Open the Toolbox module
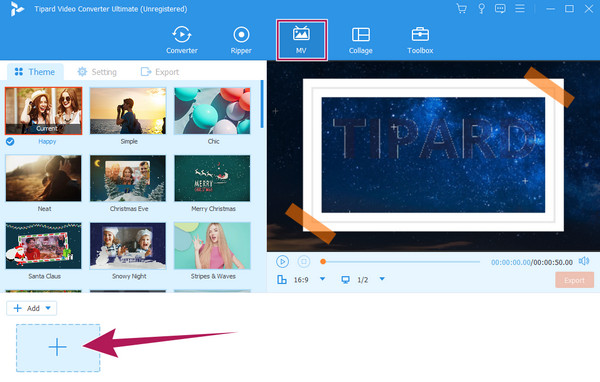The image size is (600, 382). pos(420,40)
